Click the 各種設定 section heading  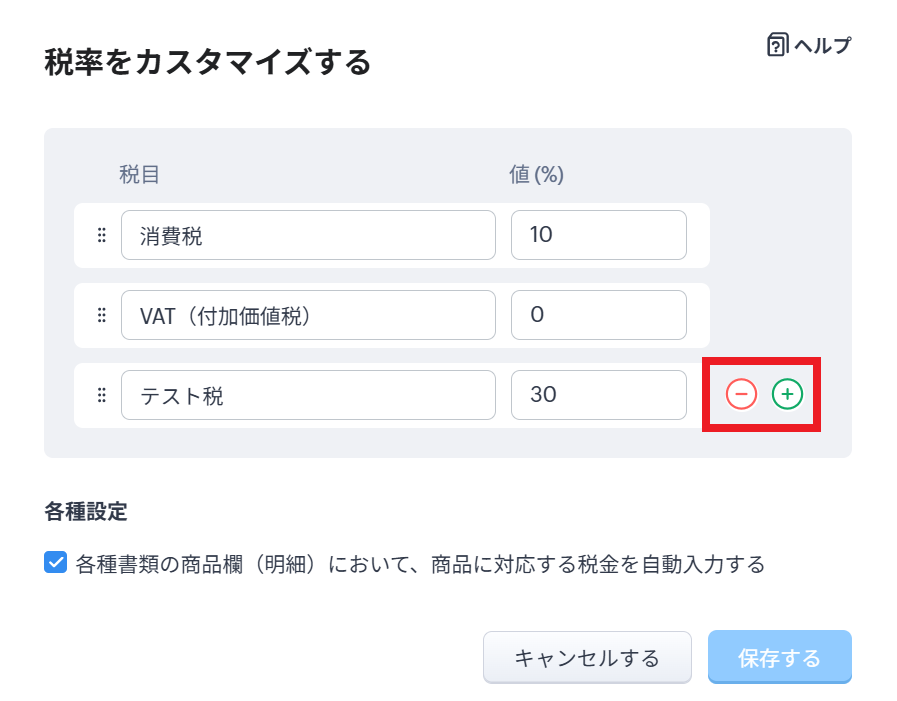[x=86, y=513]
